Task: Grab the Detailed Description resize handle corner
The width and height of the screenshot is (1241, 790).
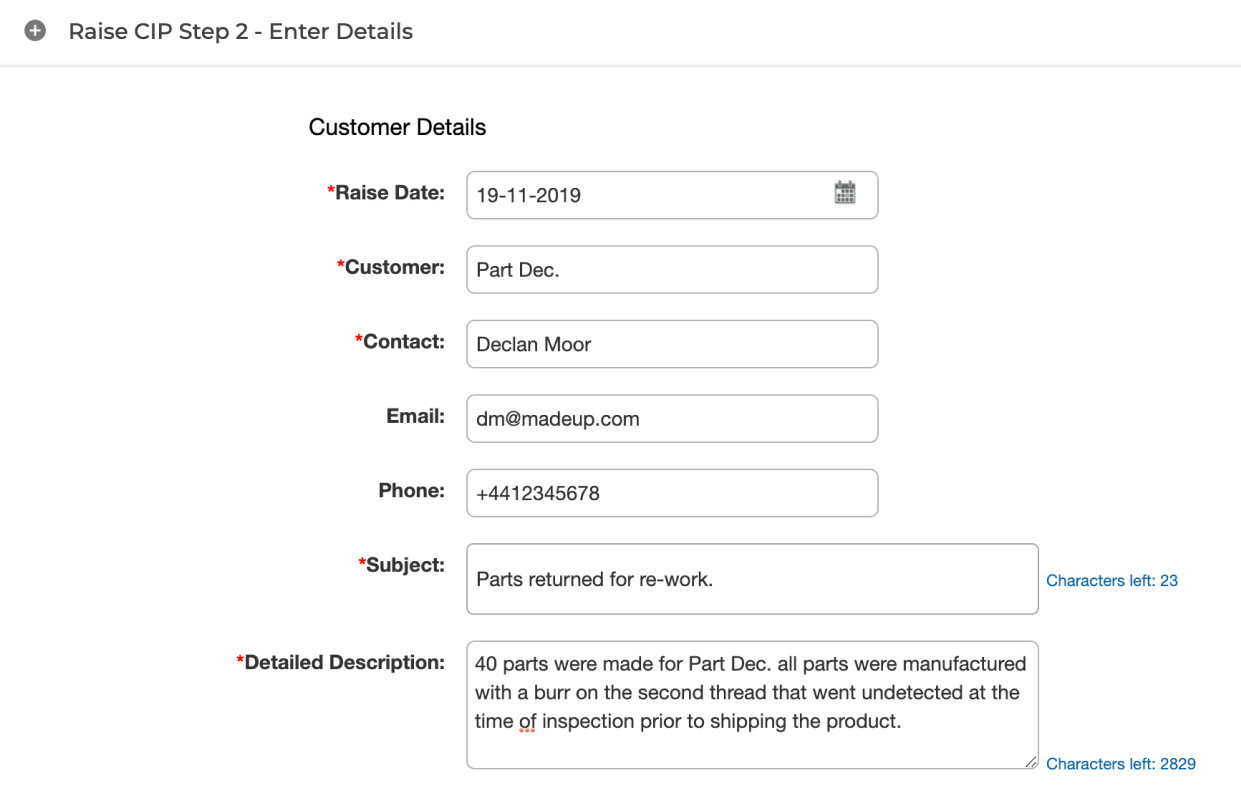Action: point(1031,762)
